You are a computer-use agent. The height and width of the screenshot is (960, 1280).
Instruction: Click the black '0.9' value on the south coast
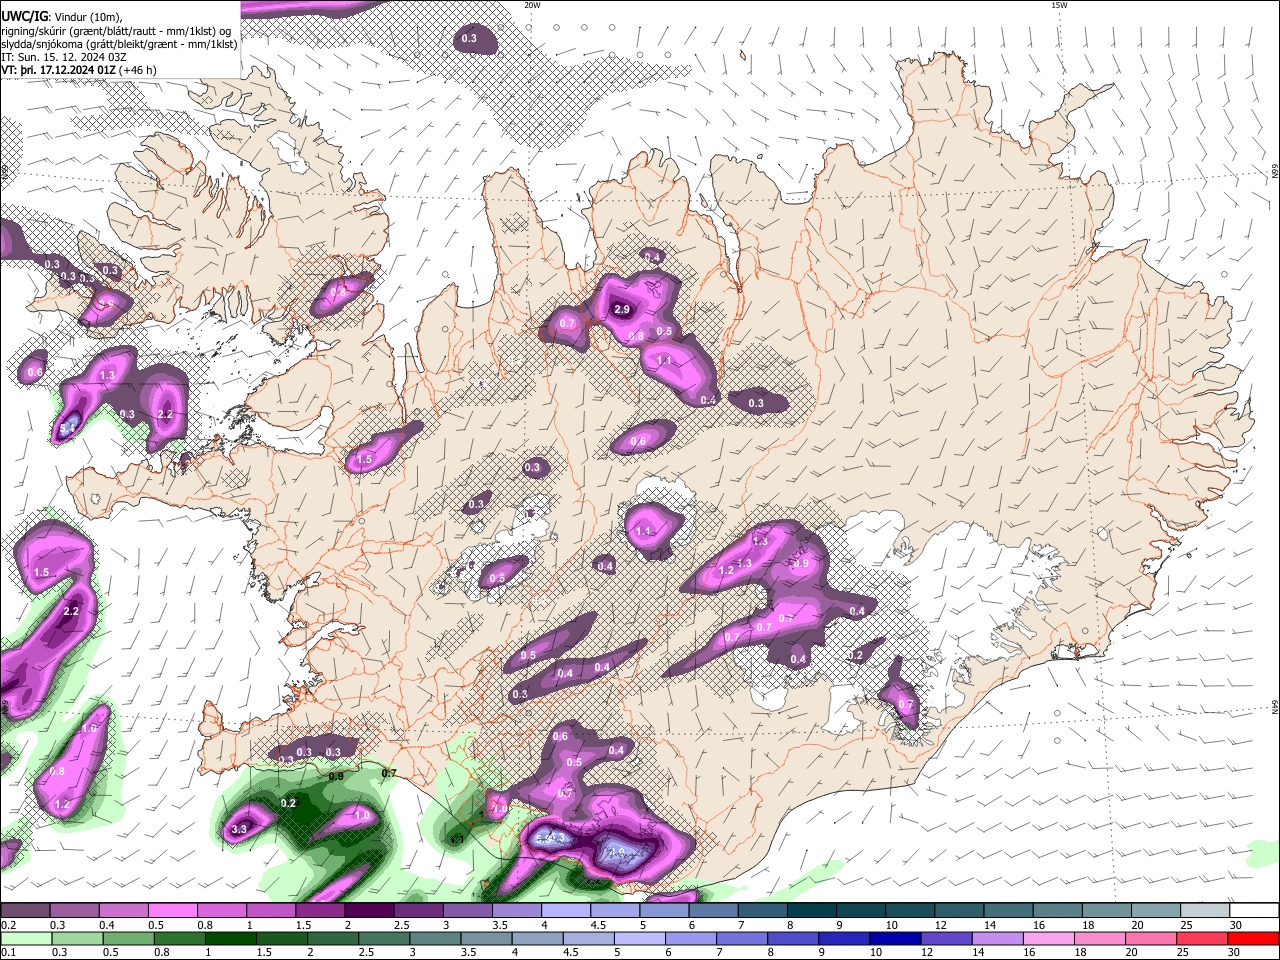pos(336,776)
